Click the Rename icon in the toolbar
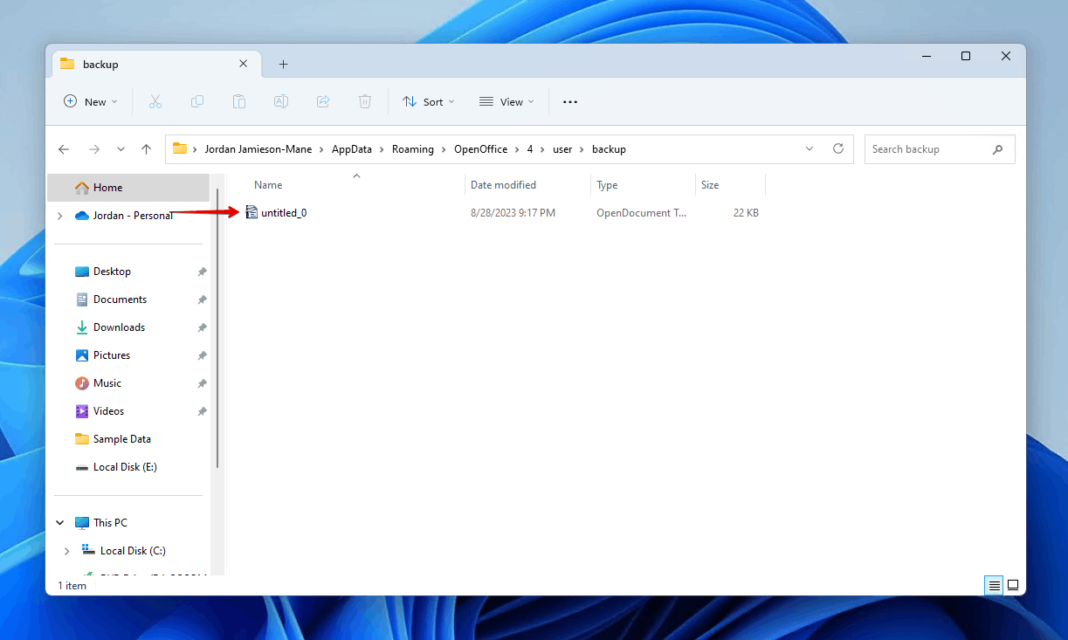This screenshot has width=1068, height=640. point(281,101)
